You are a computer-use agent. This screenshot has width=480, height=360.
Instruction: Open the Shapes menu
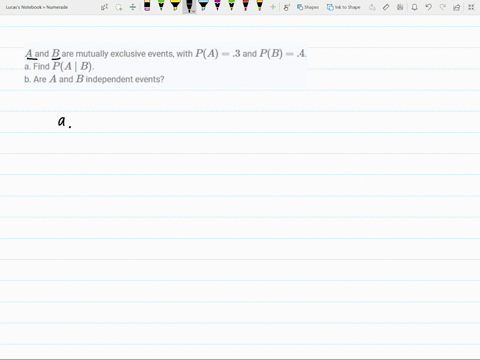(x=308, y=7)
